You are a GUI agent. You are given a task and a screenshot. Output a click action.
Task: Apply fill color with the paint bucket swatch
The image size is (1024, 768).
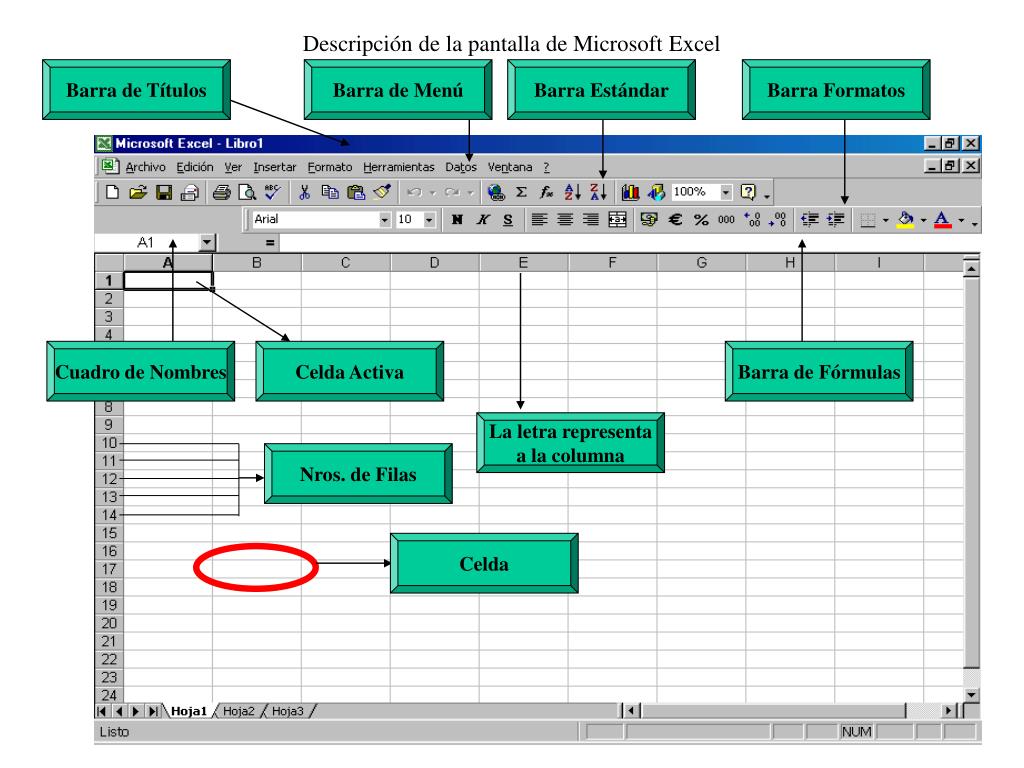pos(906,219)
